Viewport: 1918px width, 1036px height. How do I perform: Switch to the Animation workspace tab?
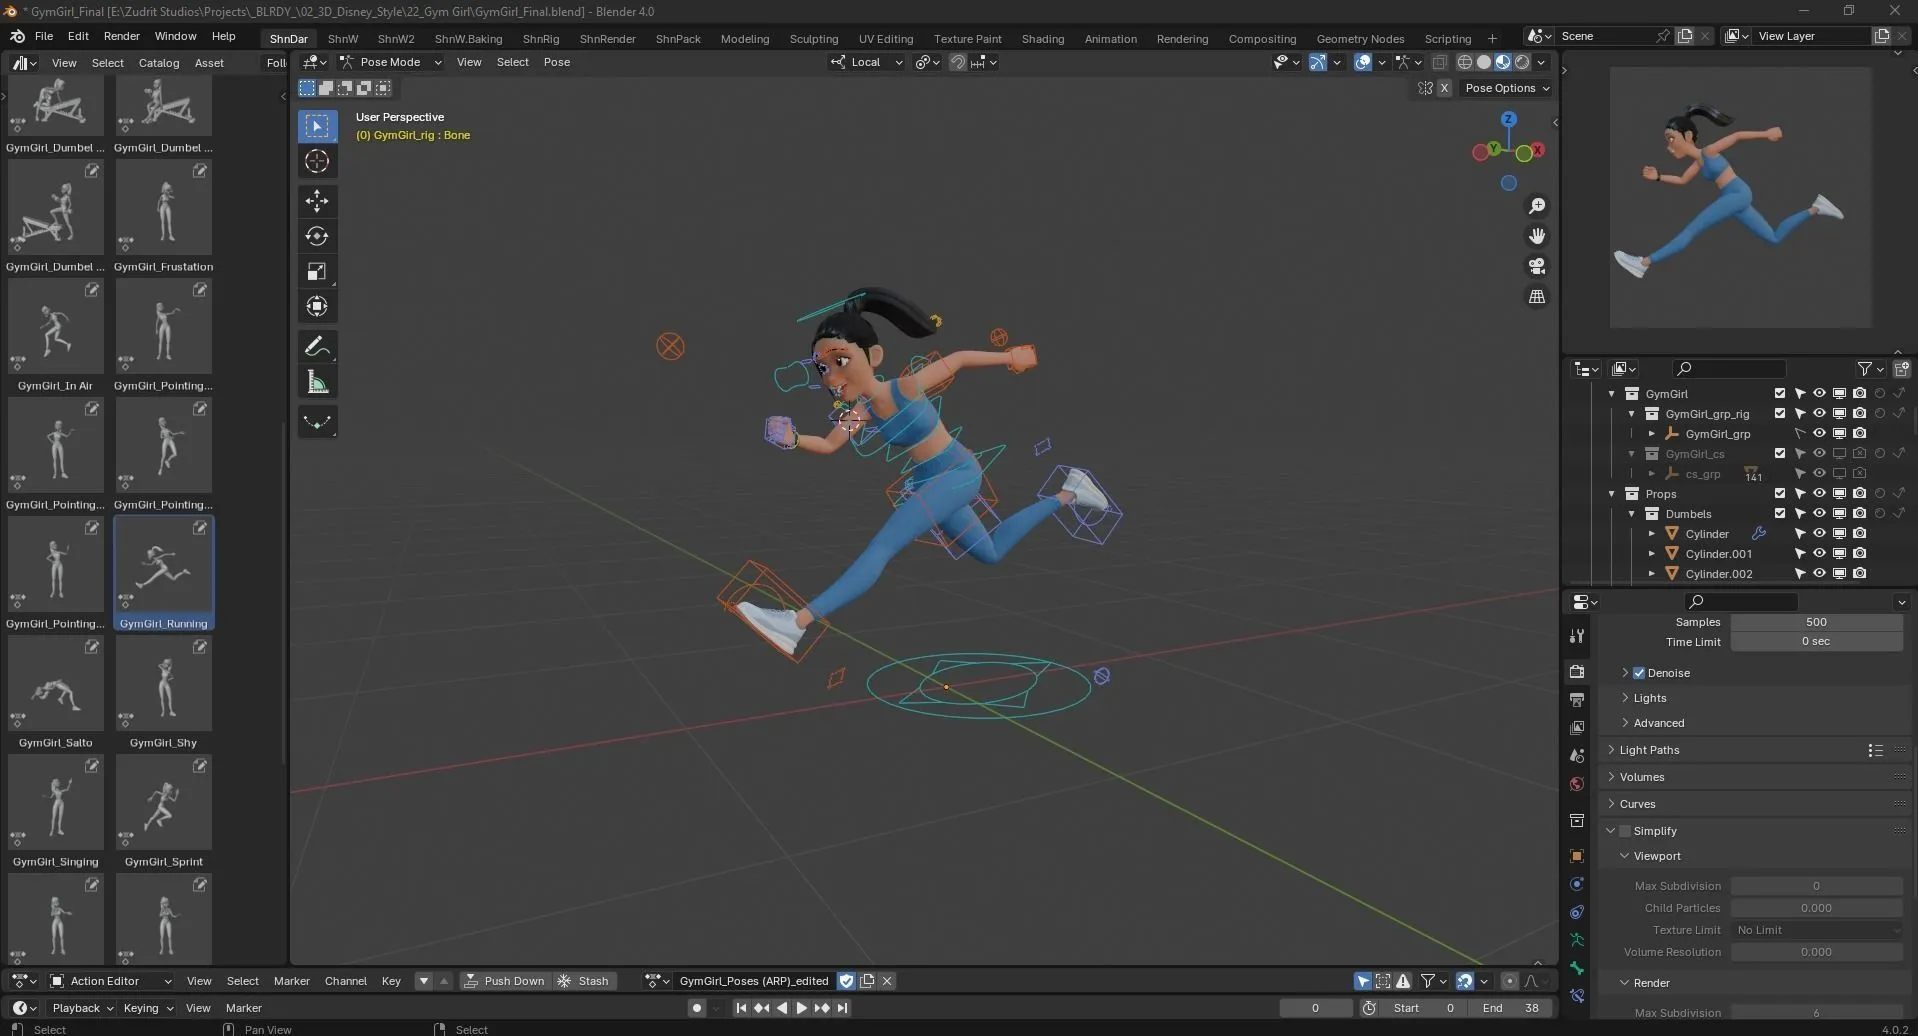point(1110,38)
